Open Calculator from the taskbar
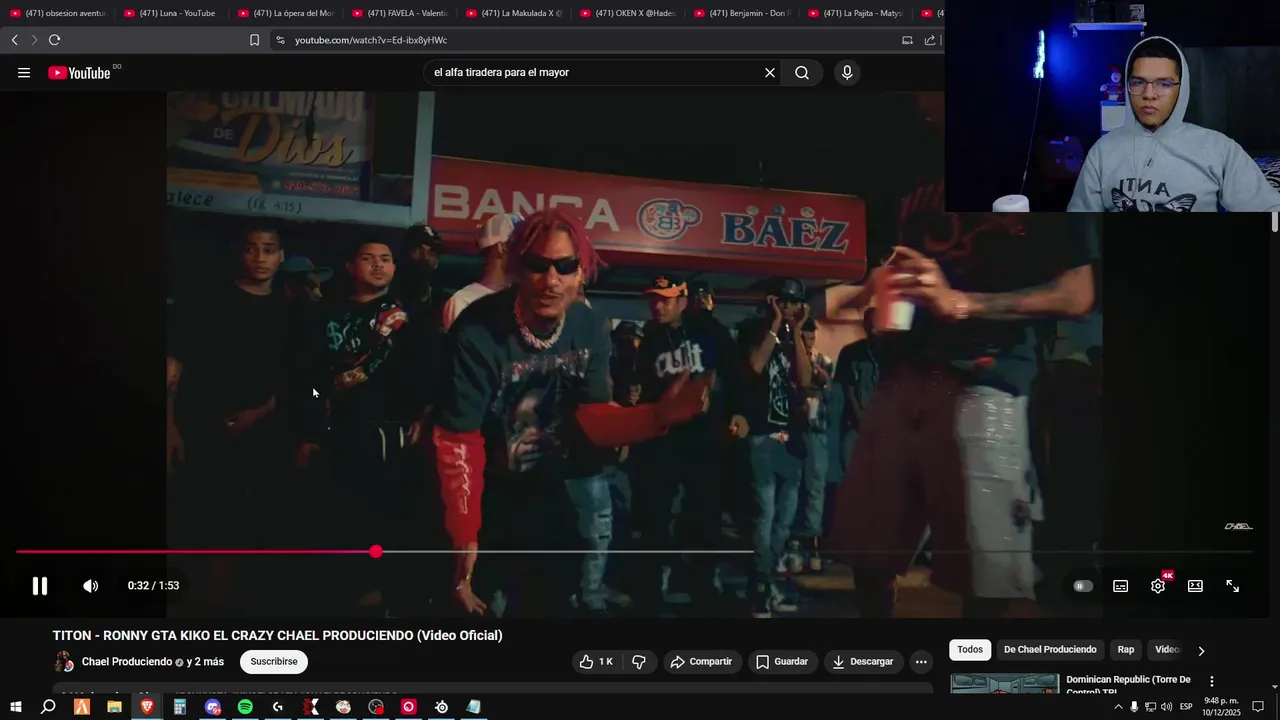Image resolution: width=1280 pixels, height=720 pixels. point(180,707)
